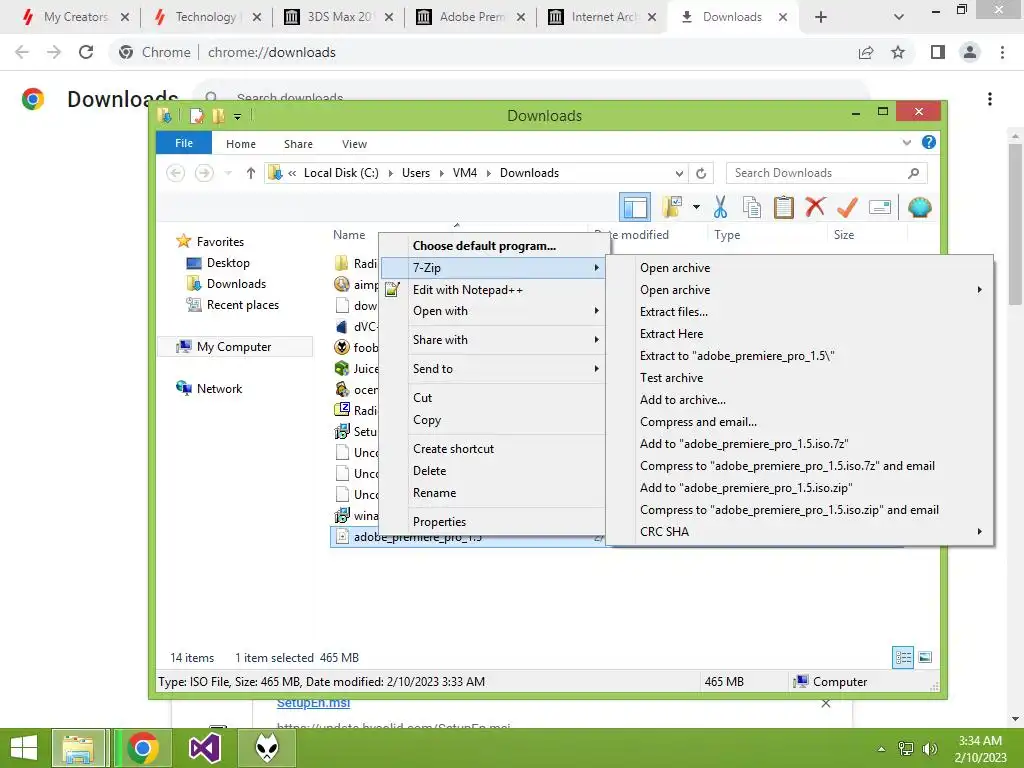Click the volume speaker tray icon
Image resolution: width=1024 pixels, height=768 pixels.
[x=929, y=748]
